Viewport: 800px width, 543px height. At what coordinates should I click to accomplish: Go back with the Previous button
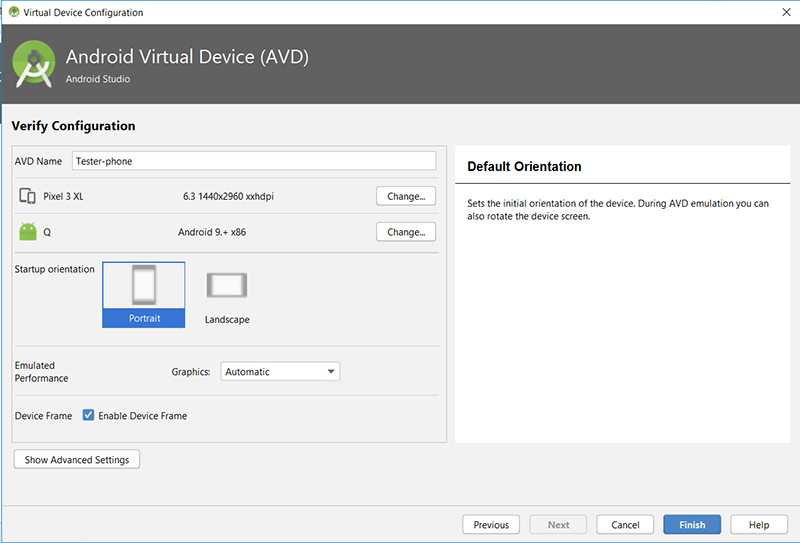[x=491, y=525]
